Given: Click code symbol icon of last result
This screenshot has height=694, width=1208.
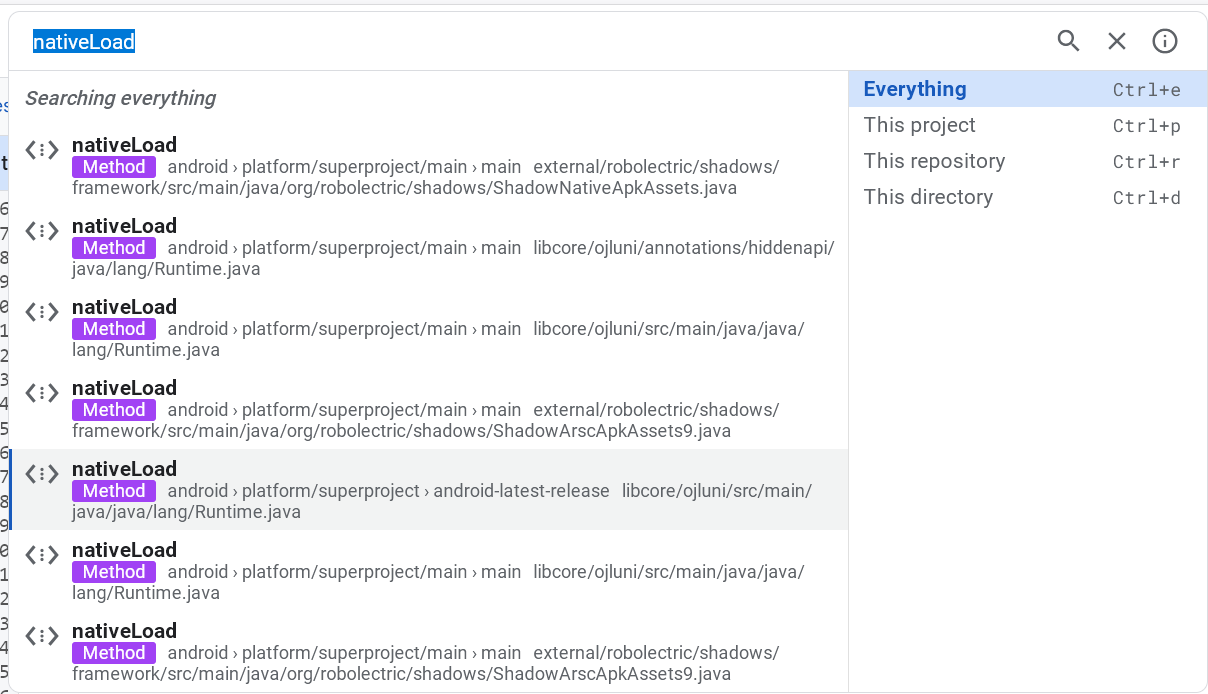Looking at the screenshot, I should [x=42, y=636].
